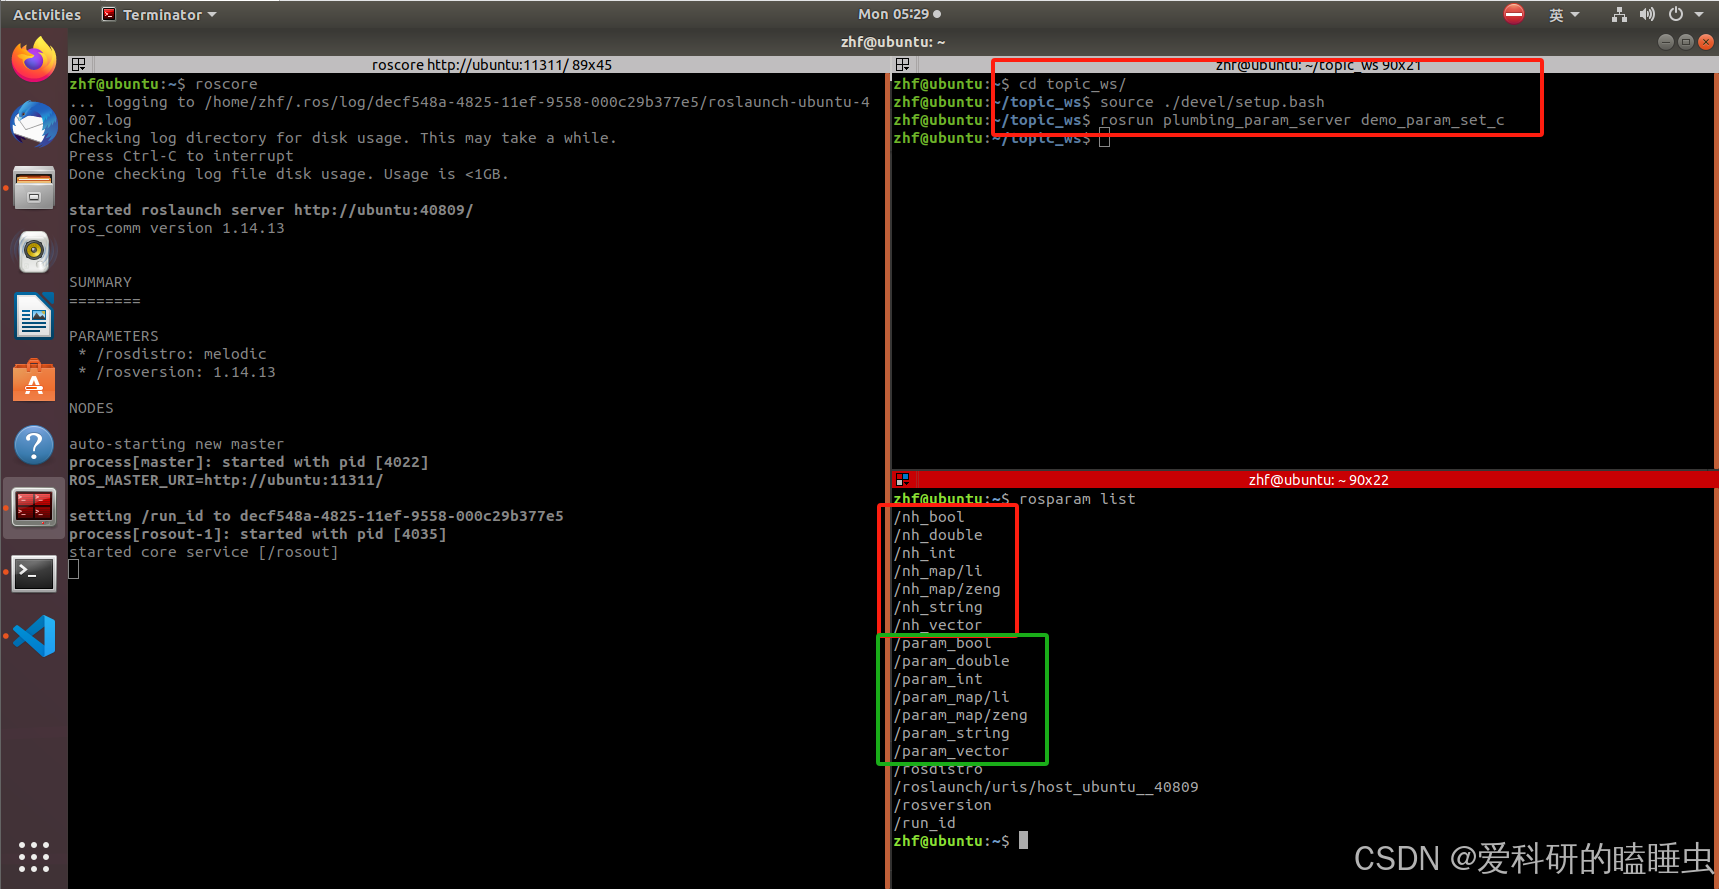Click the /nh_string parameter line
Screen dimensions: 1719x889
(938, 607)
